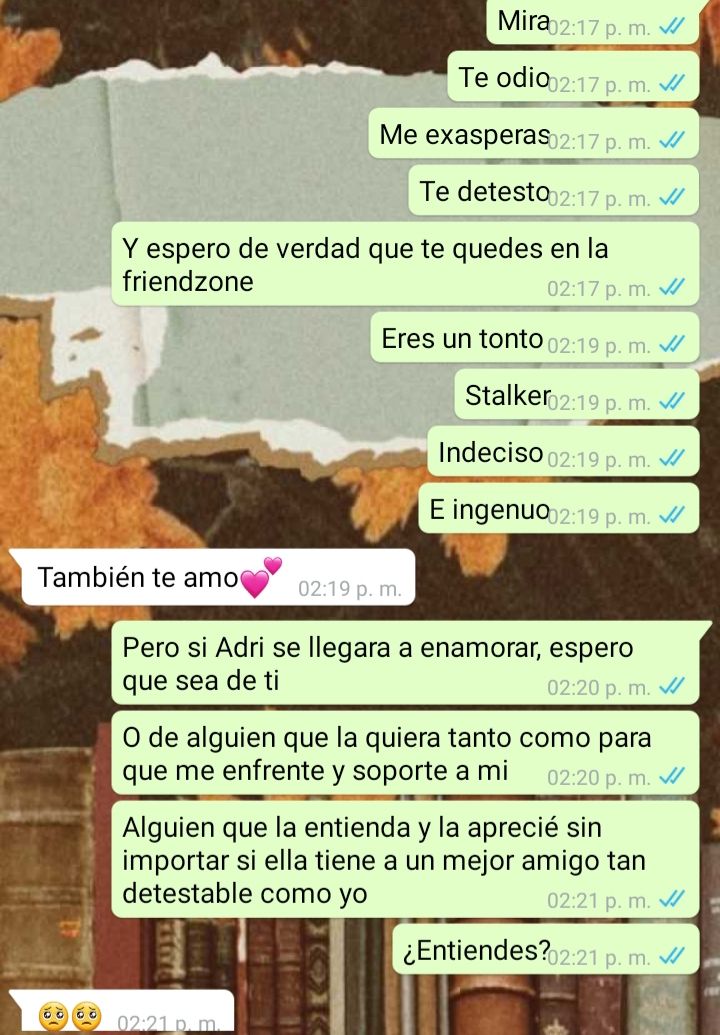Select the 'Stalker' message bubble

577,395
